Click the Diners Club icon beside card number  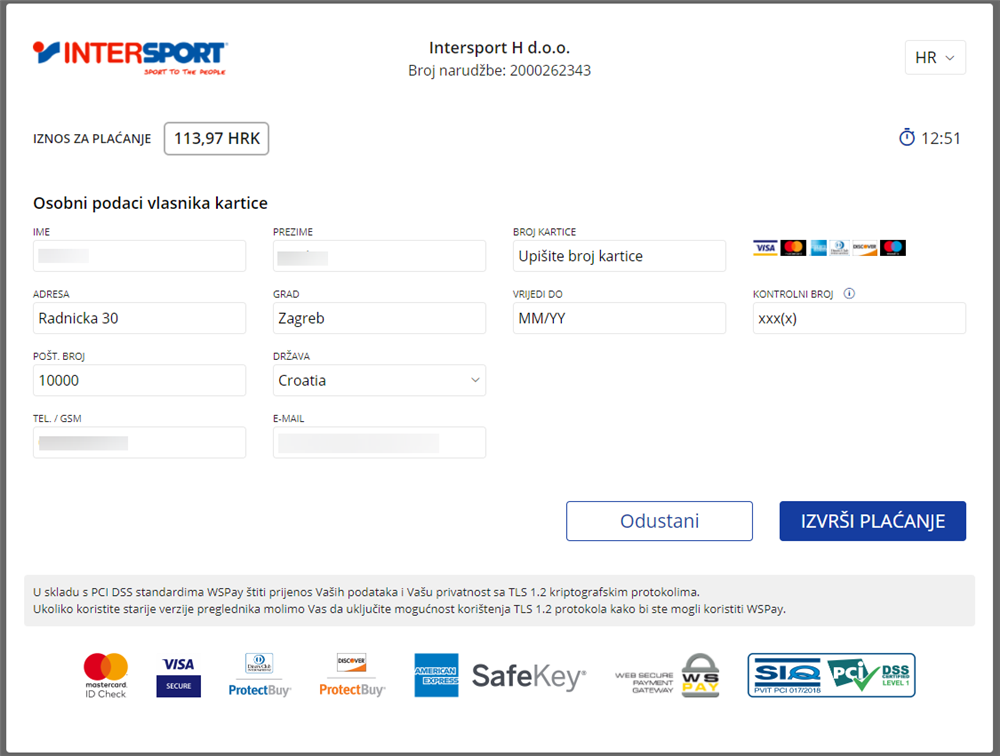pyautogui.click(x=839, y=248)
